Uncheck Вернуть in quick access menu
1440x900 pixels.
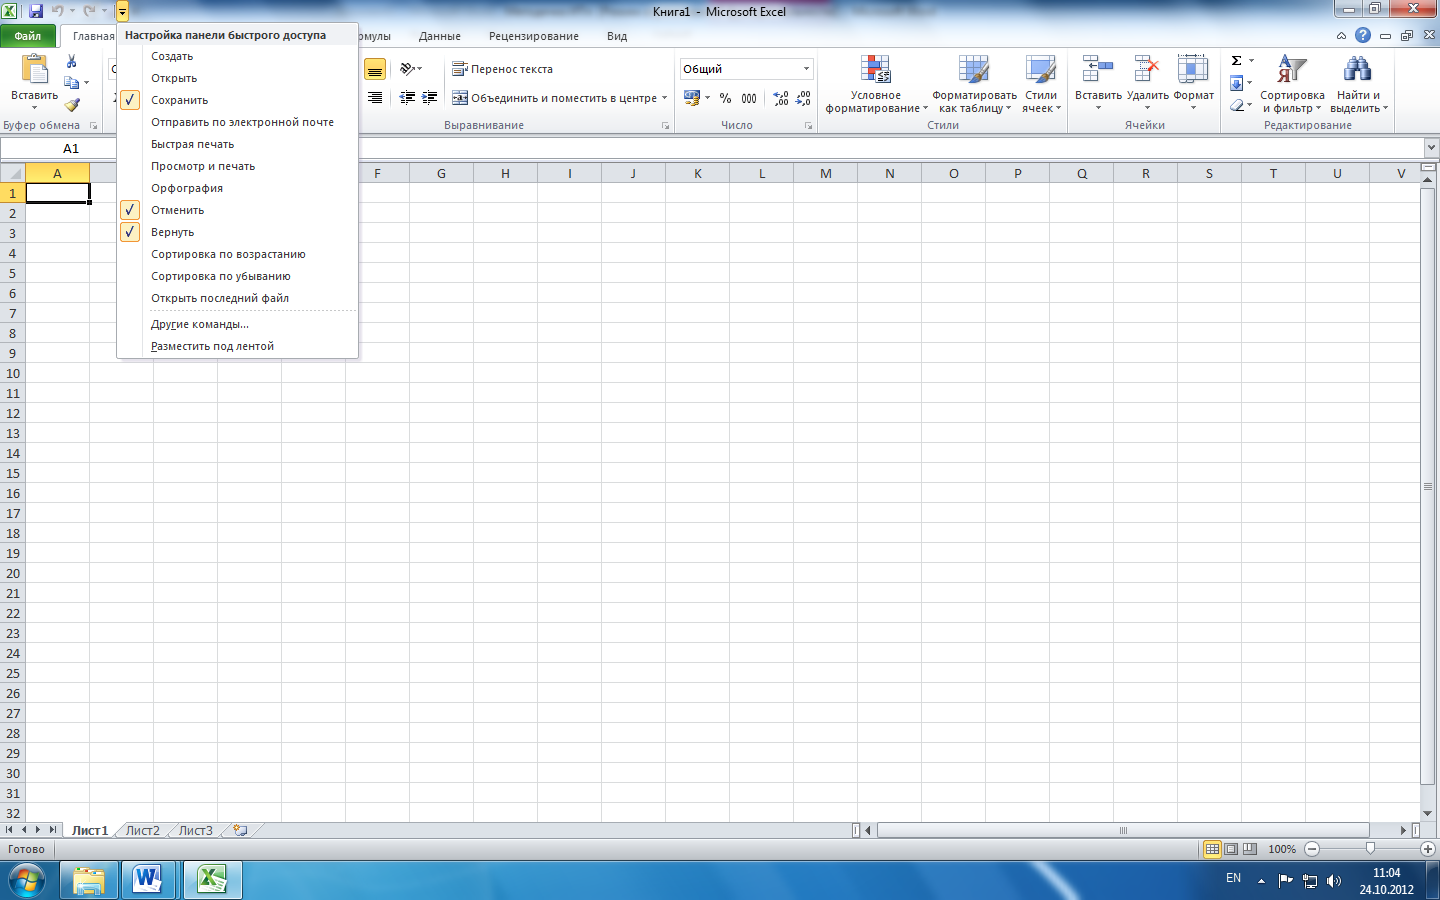(x=238, y=232)
